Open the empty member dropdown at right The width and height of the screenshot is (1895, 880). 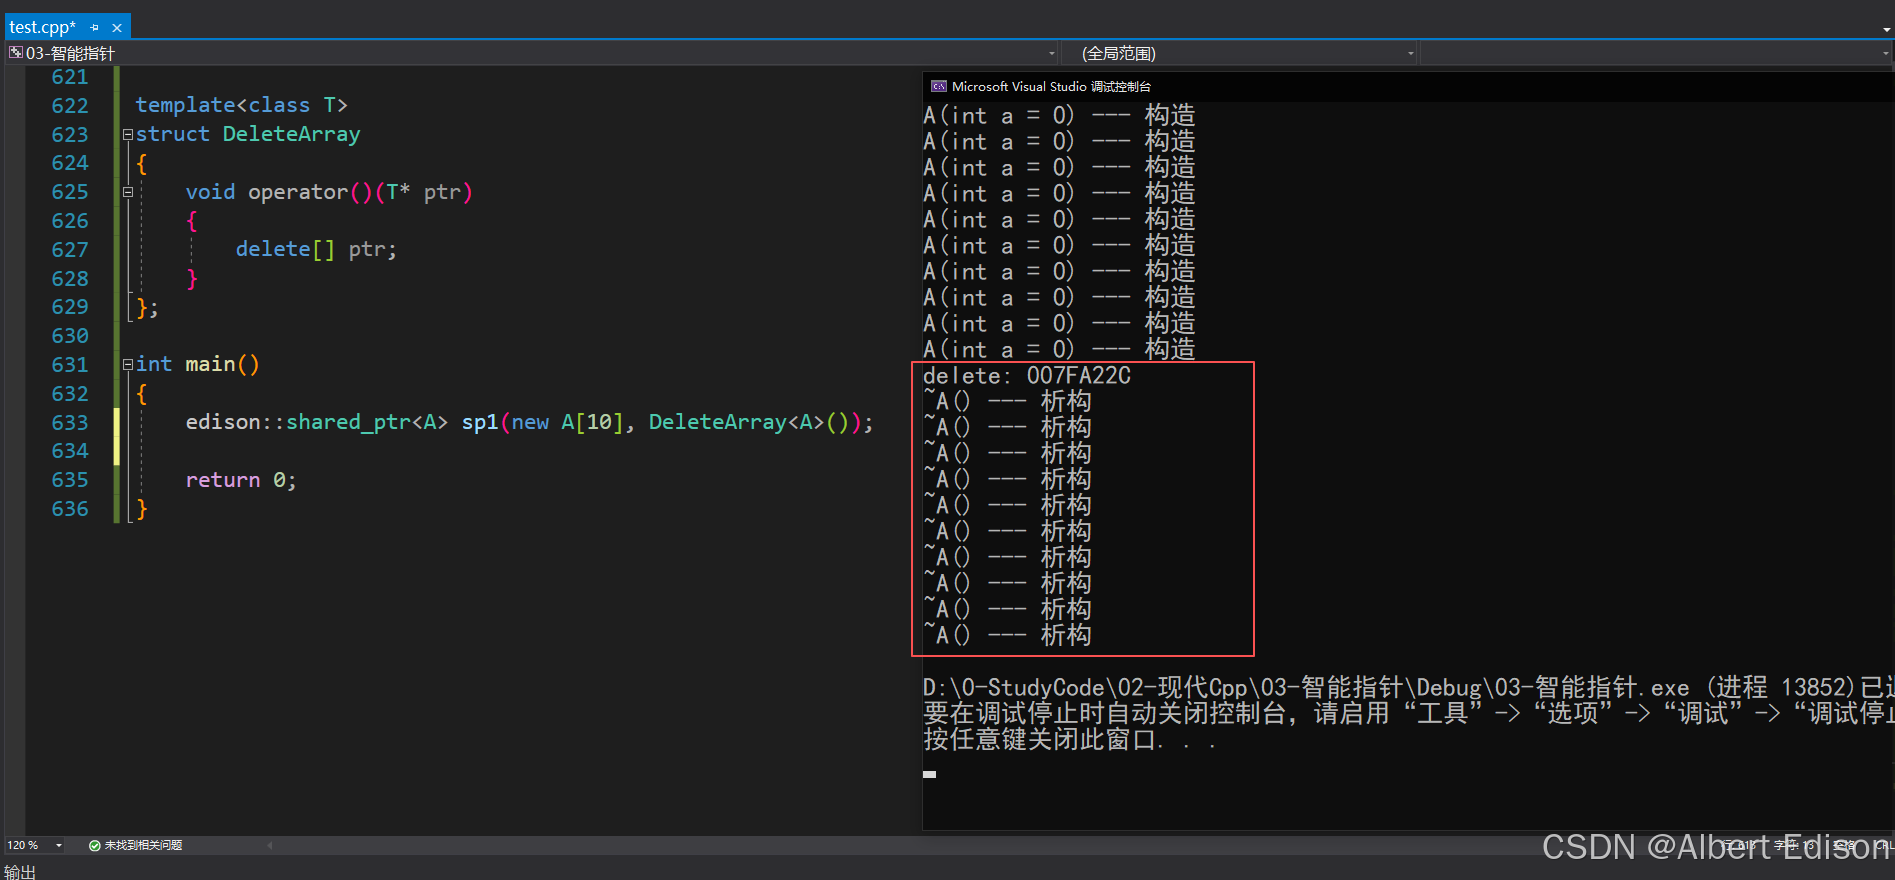[x=1886, y=53]
